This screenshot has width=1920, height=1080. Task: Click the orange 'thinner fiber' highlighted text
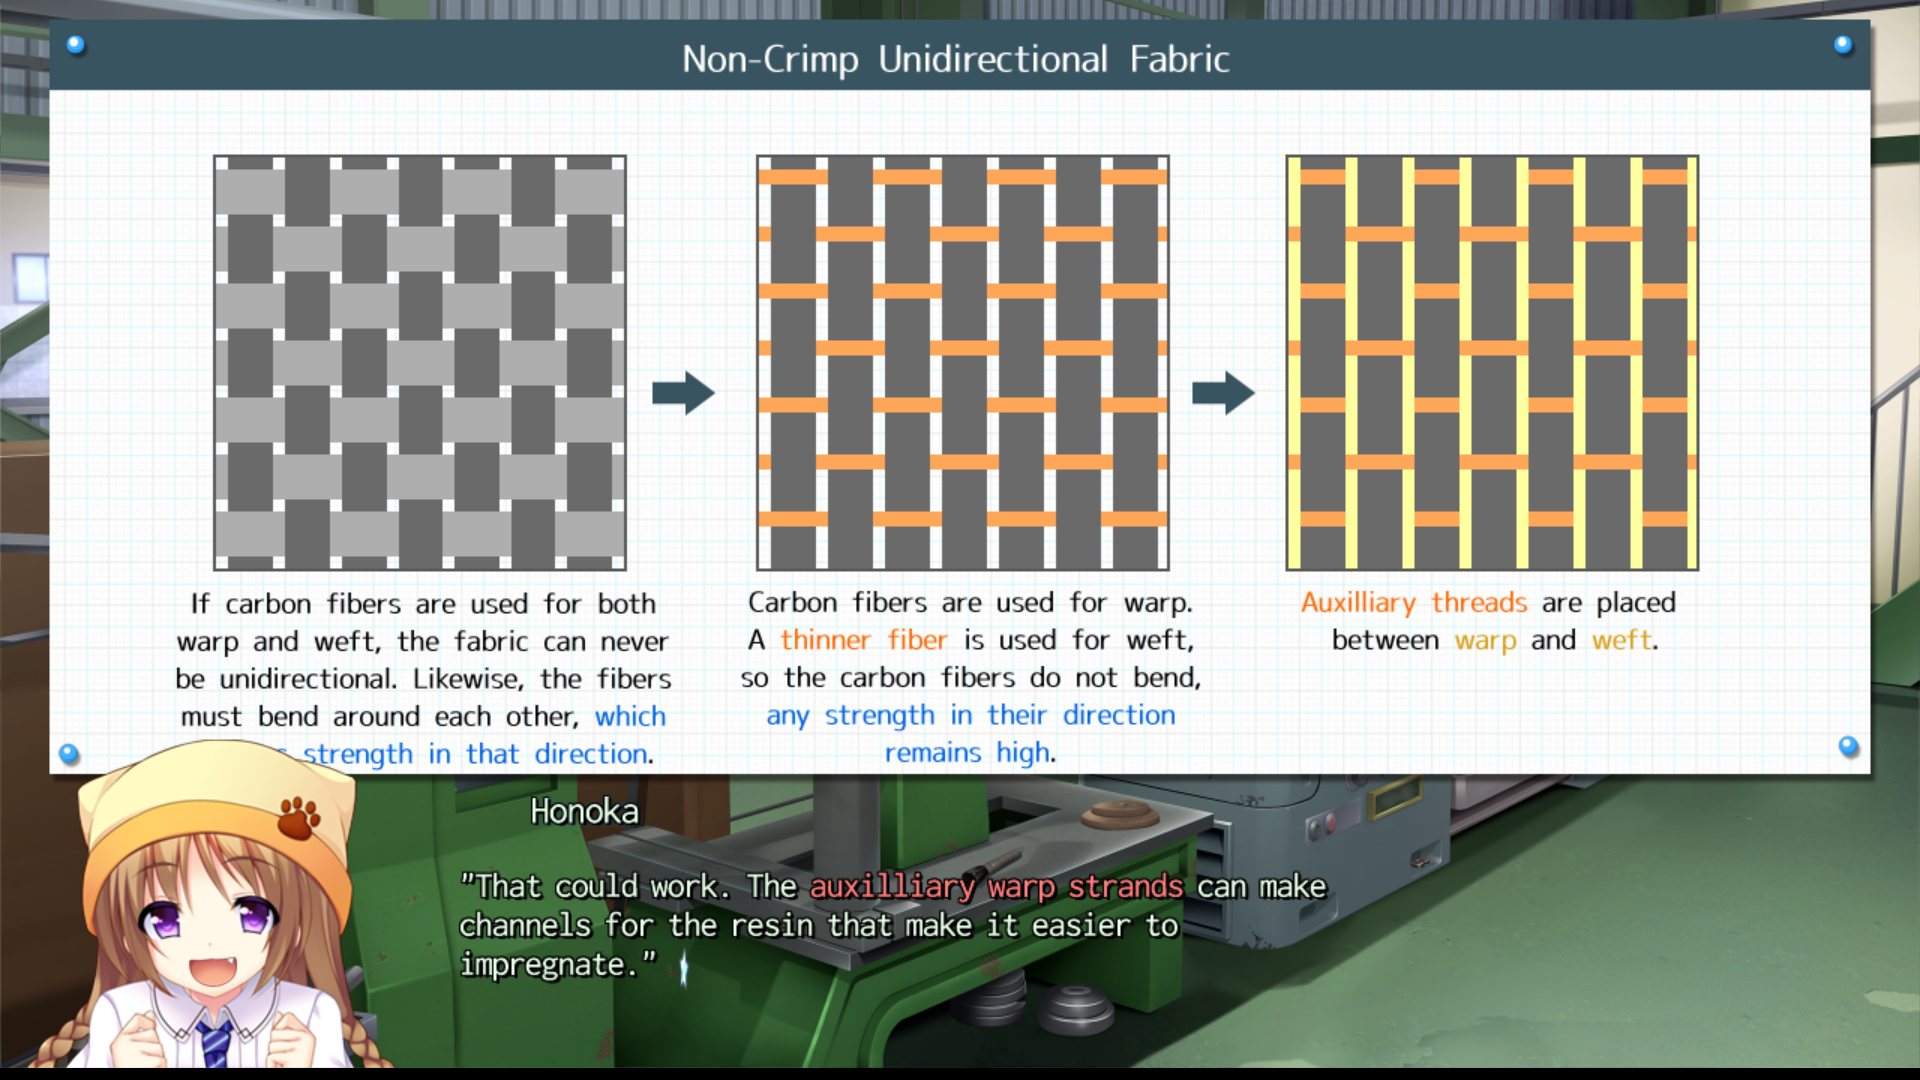(863, 640)
